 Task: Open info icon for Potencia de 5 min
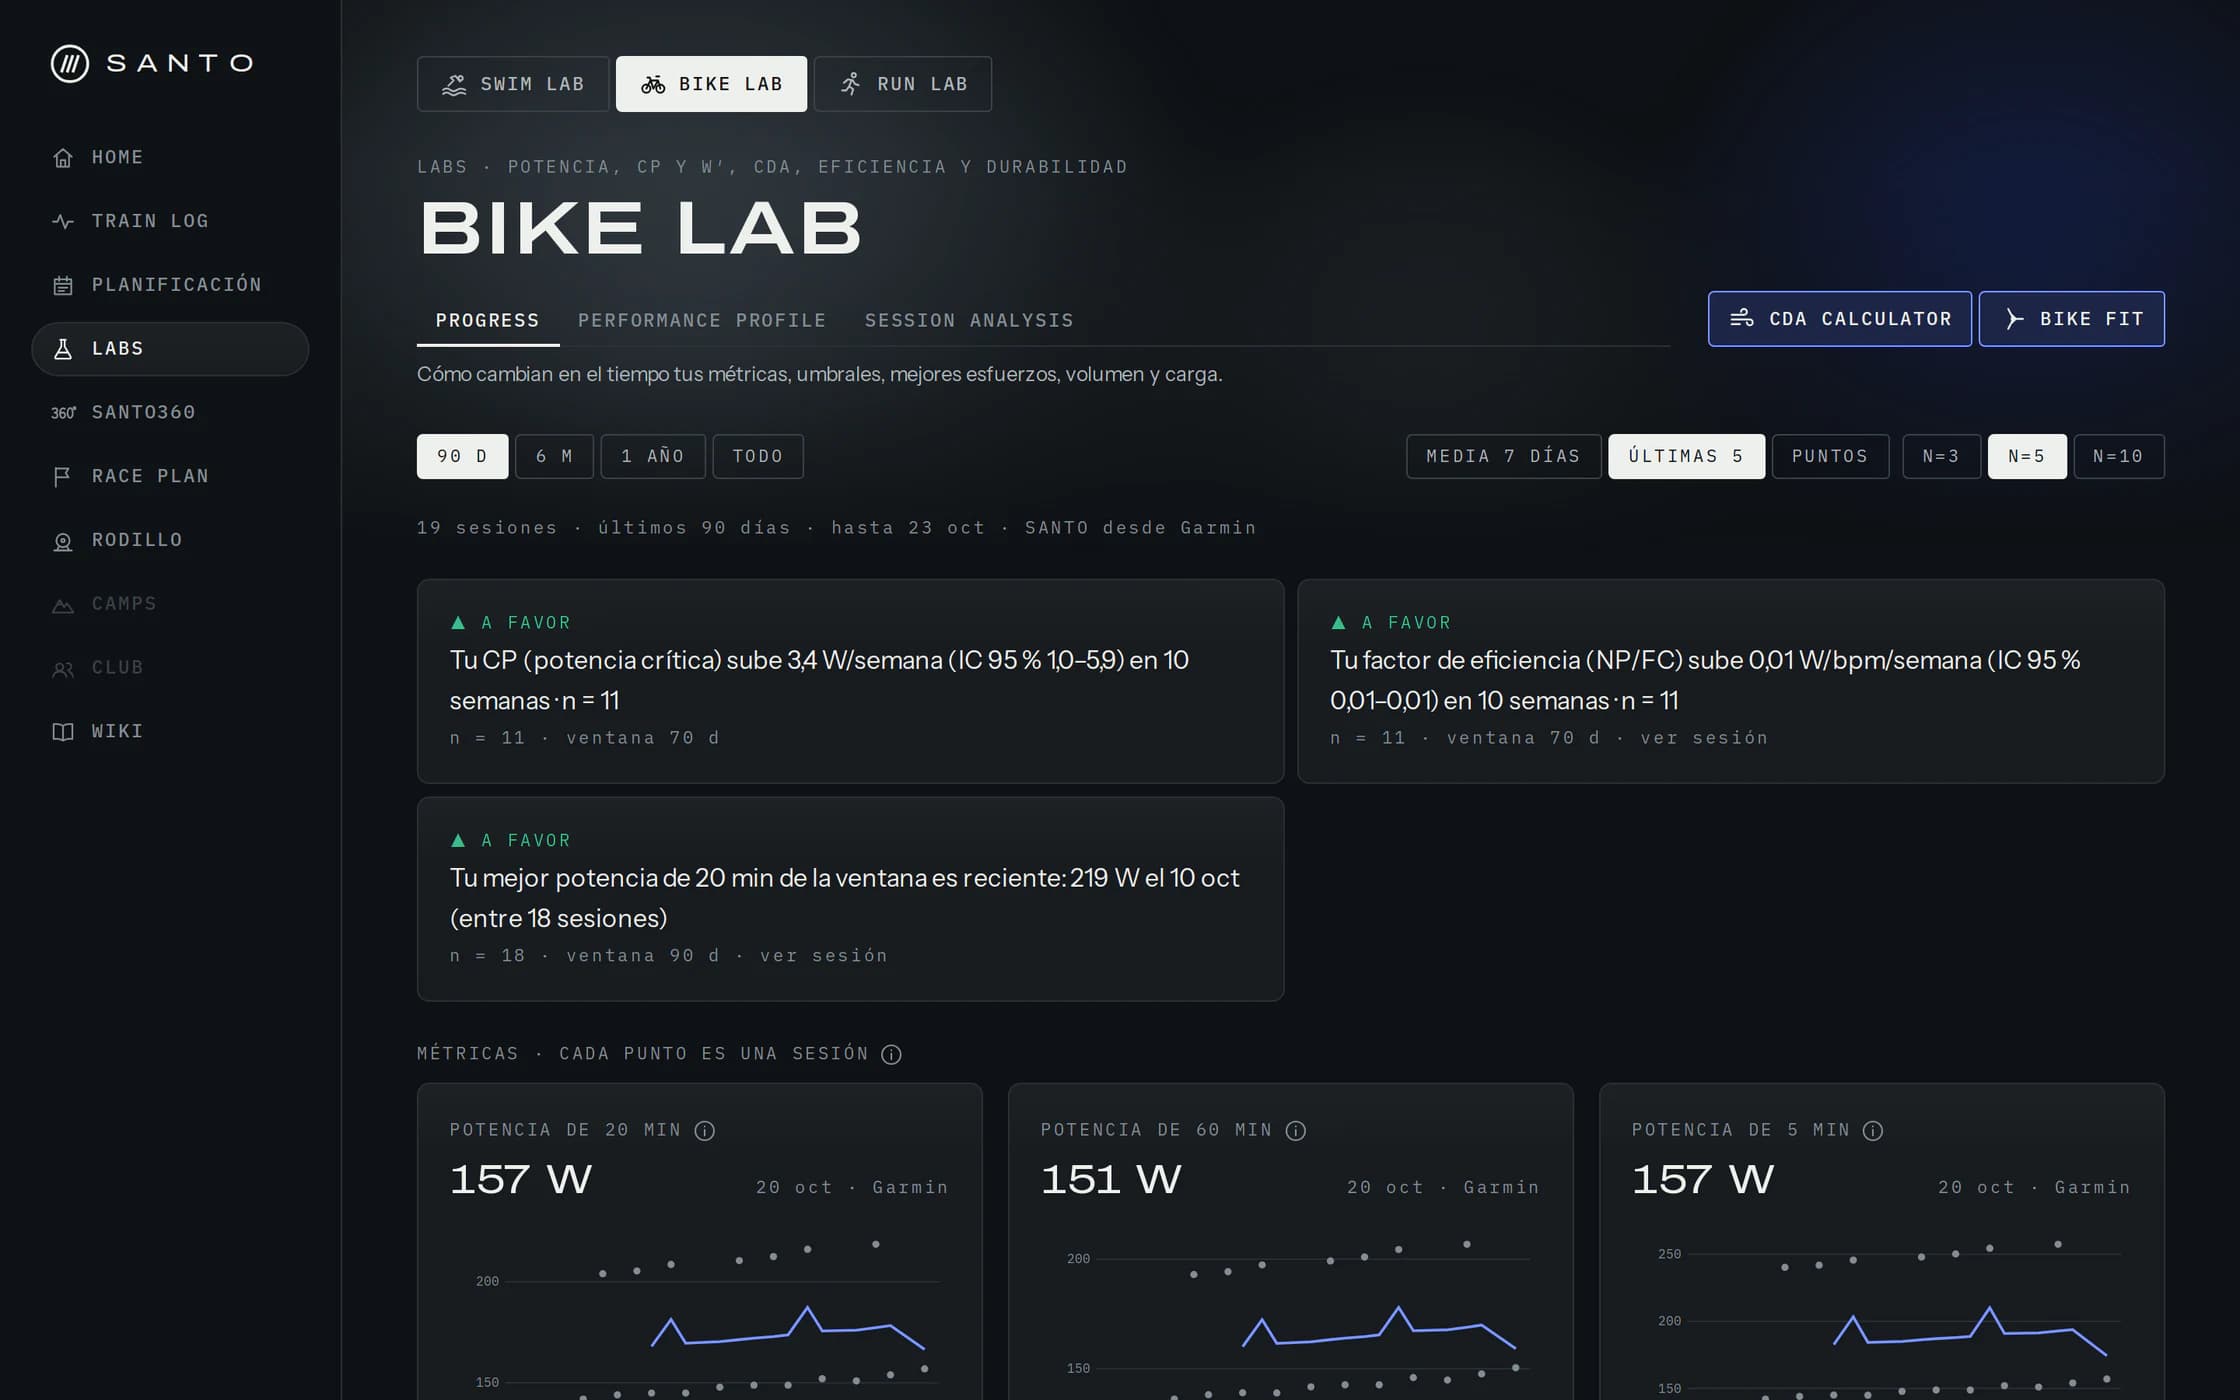point(1873,1130)
